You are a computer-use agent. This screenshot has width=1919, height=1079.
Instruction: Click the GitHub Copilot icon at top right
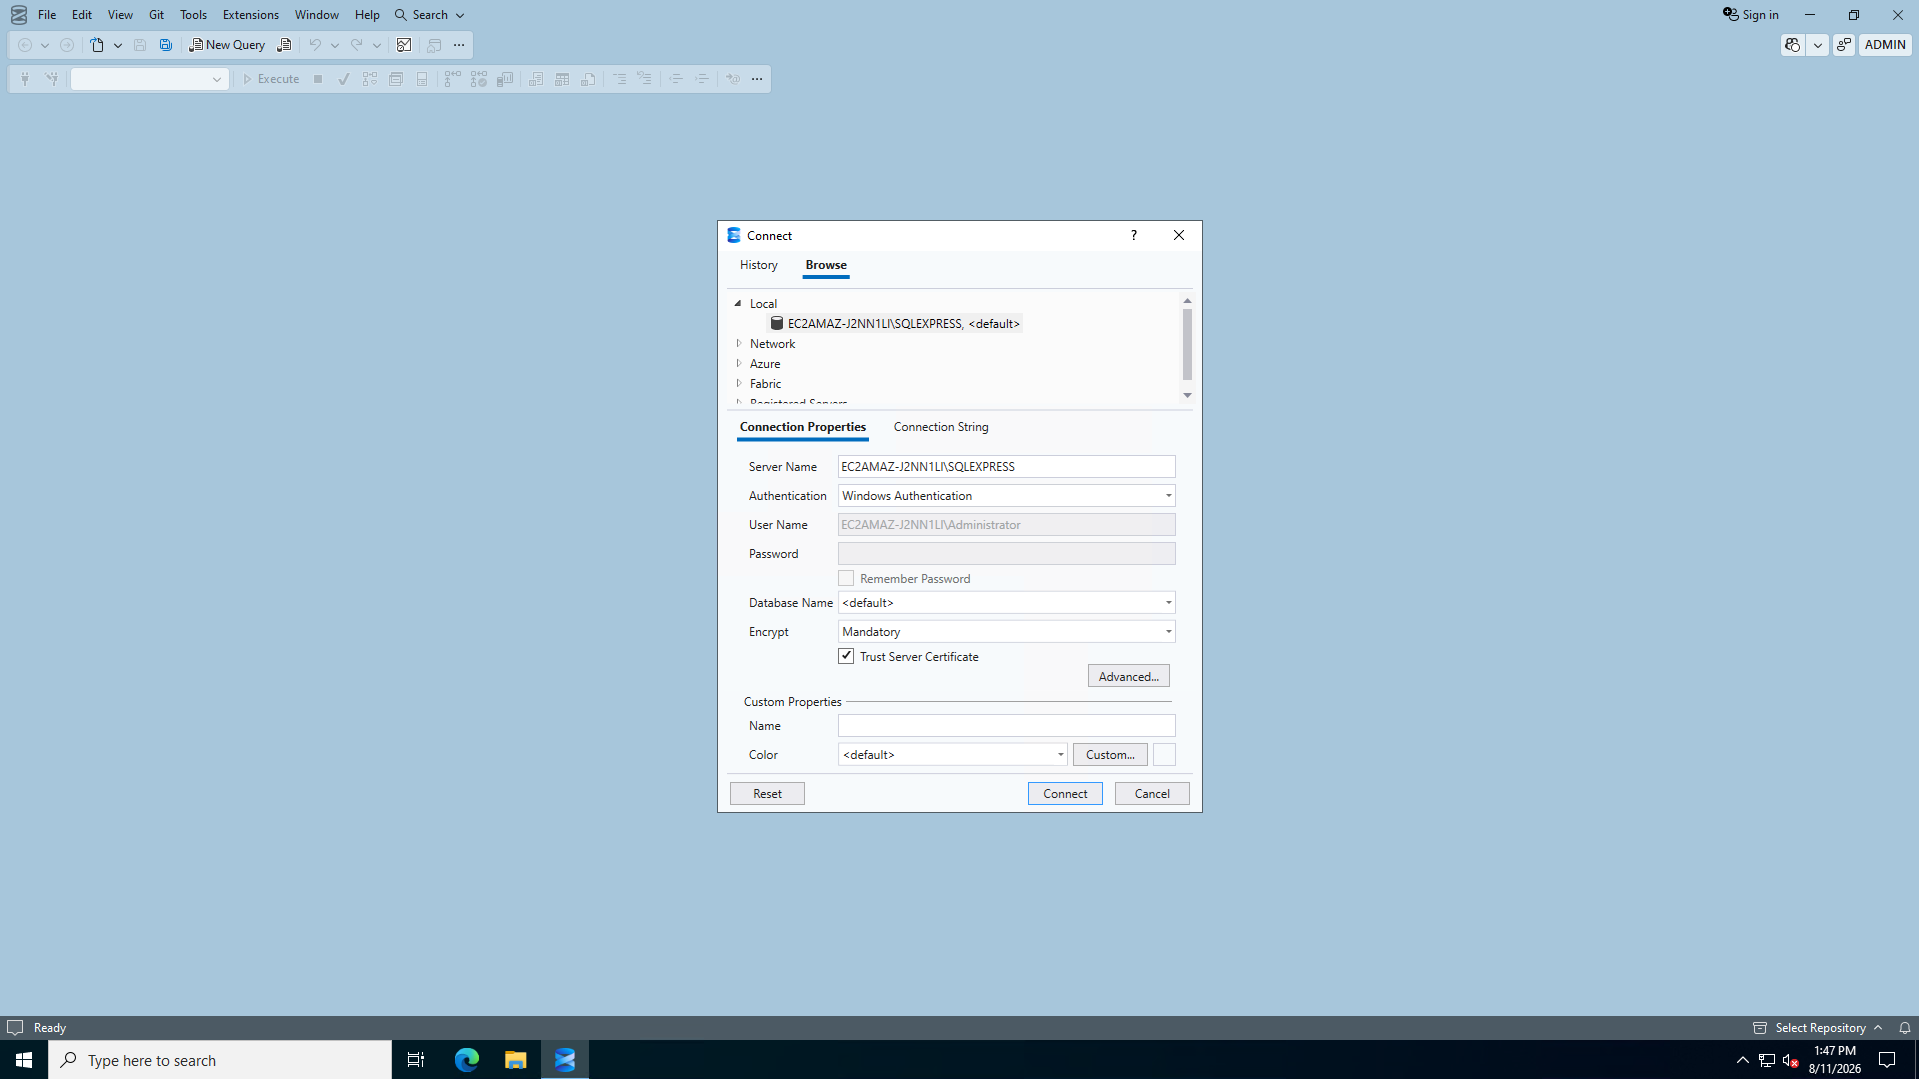click(x=1792, y=45)
